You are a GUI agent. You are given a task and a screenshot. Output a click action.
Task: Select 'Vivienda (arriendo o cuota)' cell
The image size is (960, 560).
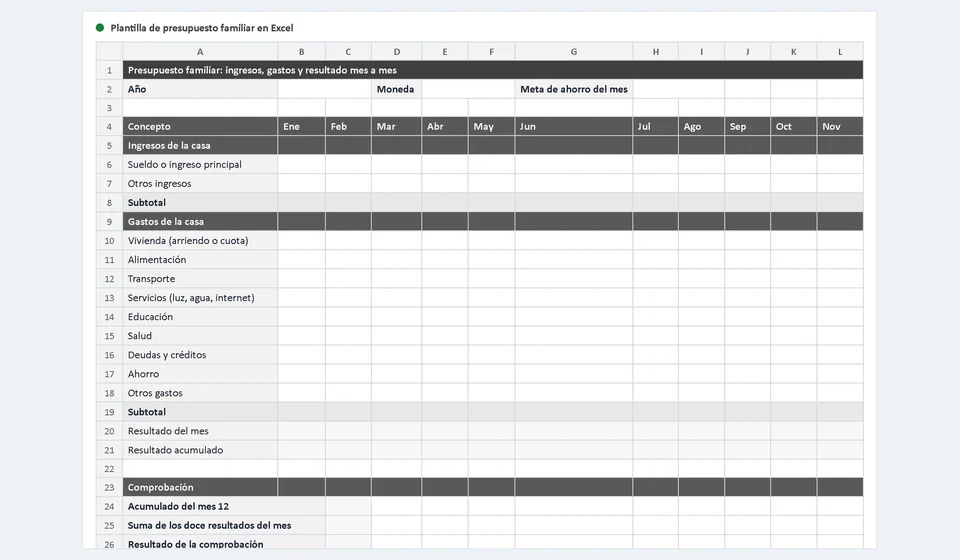pos(200,241)
